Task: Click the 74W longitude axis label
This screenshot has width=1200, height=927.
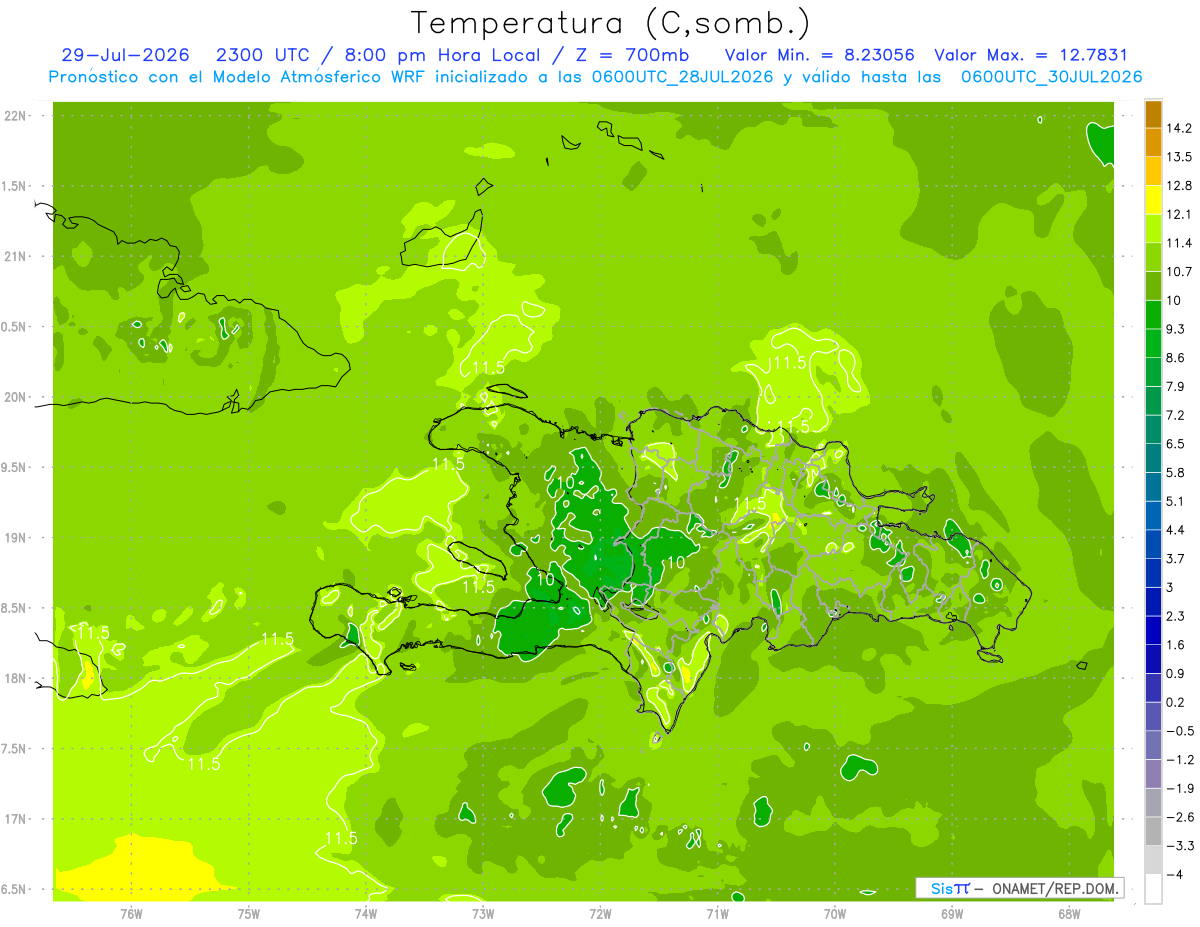Action: (365, 913)
